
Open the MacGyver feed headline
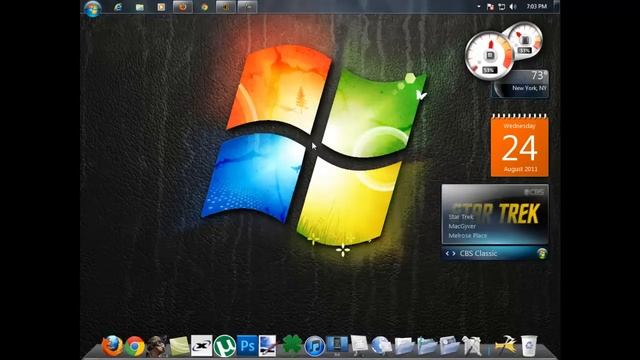point(462,226)
